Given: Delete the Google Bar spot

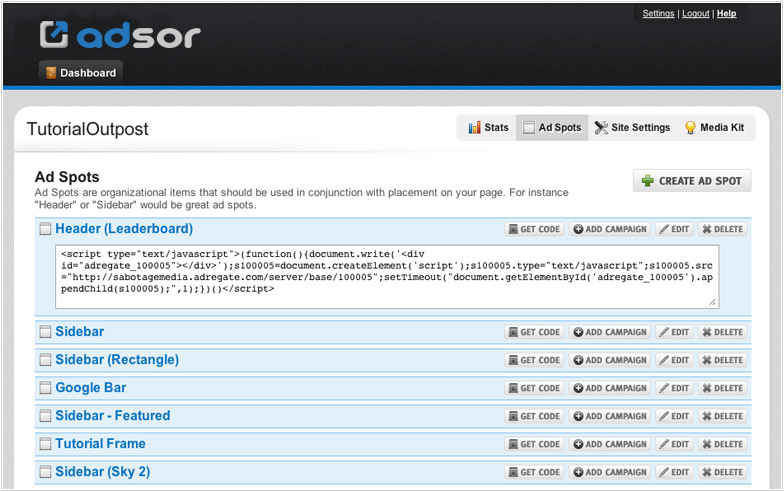Looking at the screenshot, I should tap(722, 388).
